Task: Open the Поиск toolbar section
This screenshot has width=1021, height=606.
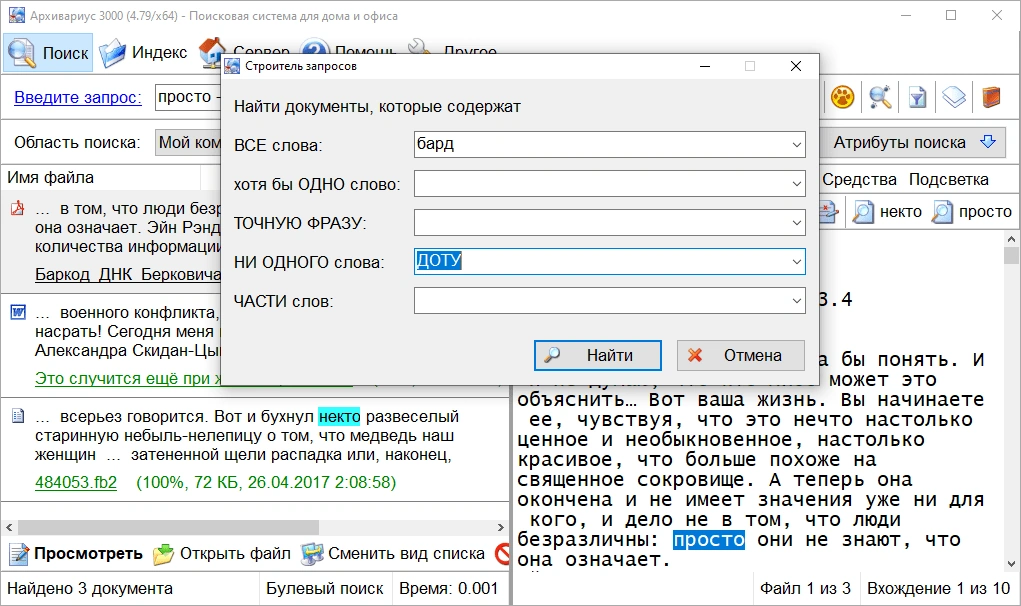Action: [x=48, y=53]
